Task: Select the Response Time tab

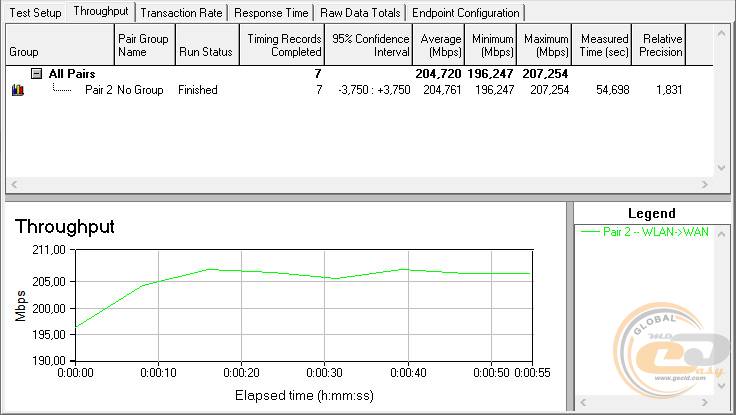Action: pos(273,13)
